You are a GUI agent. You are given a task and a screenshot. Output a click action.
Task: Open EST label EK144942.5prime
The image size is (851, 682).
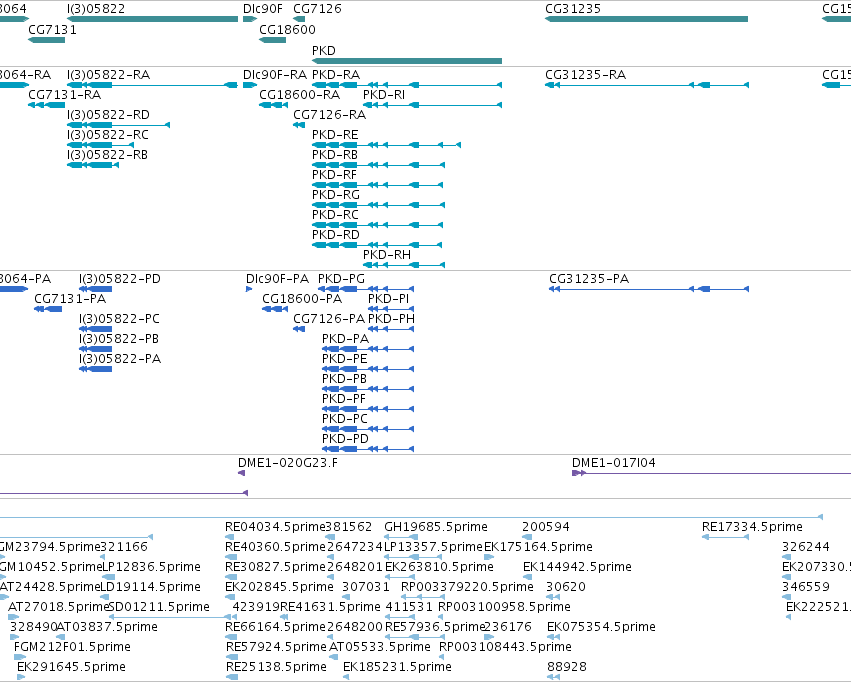pos(577,566)
